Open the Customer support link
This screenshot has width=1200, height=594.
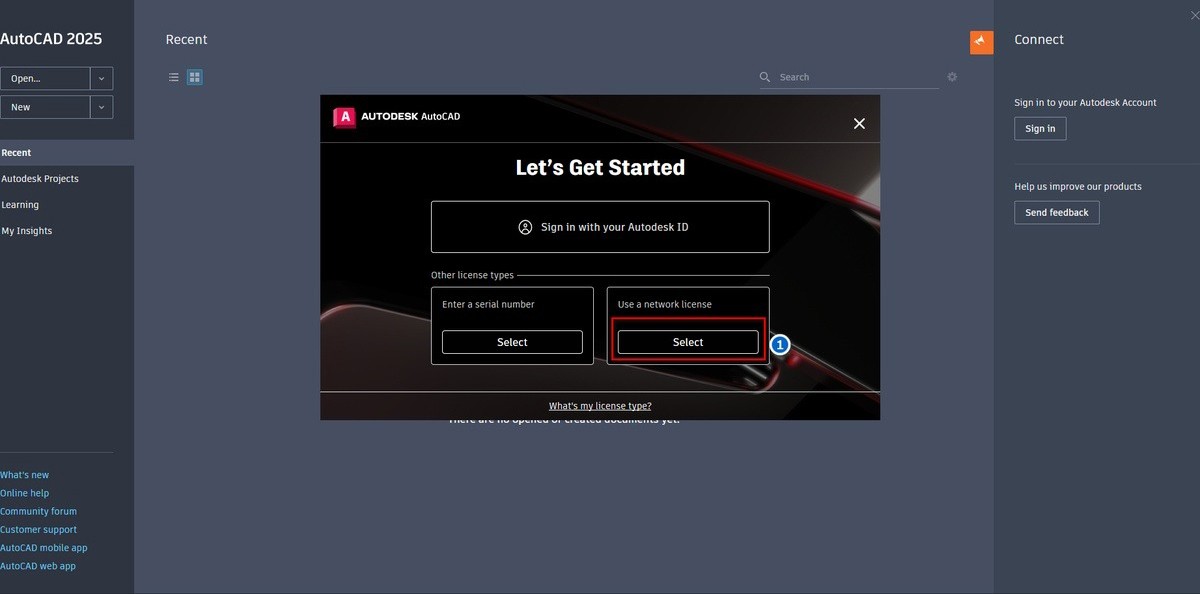39,530
